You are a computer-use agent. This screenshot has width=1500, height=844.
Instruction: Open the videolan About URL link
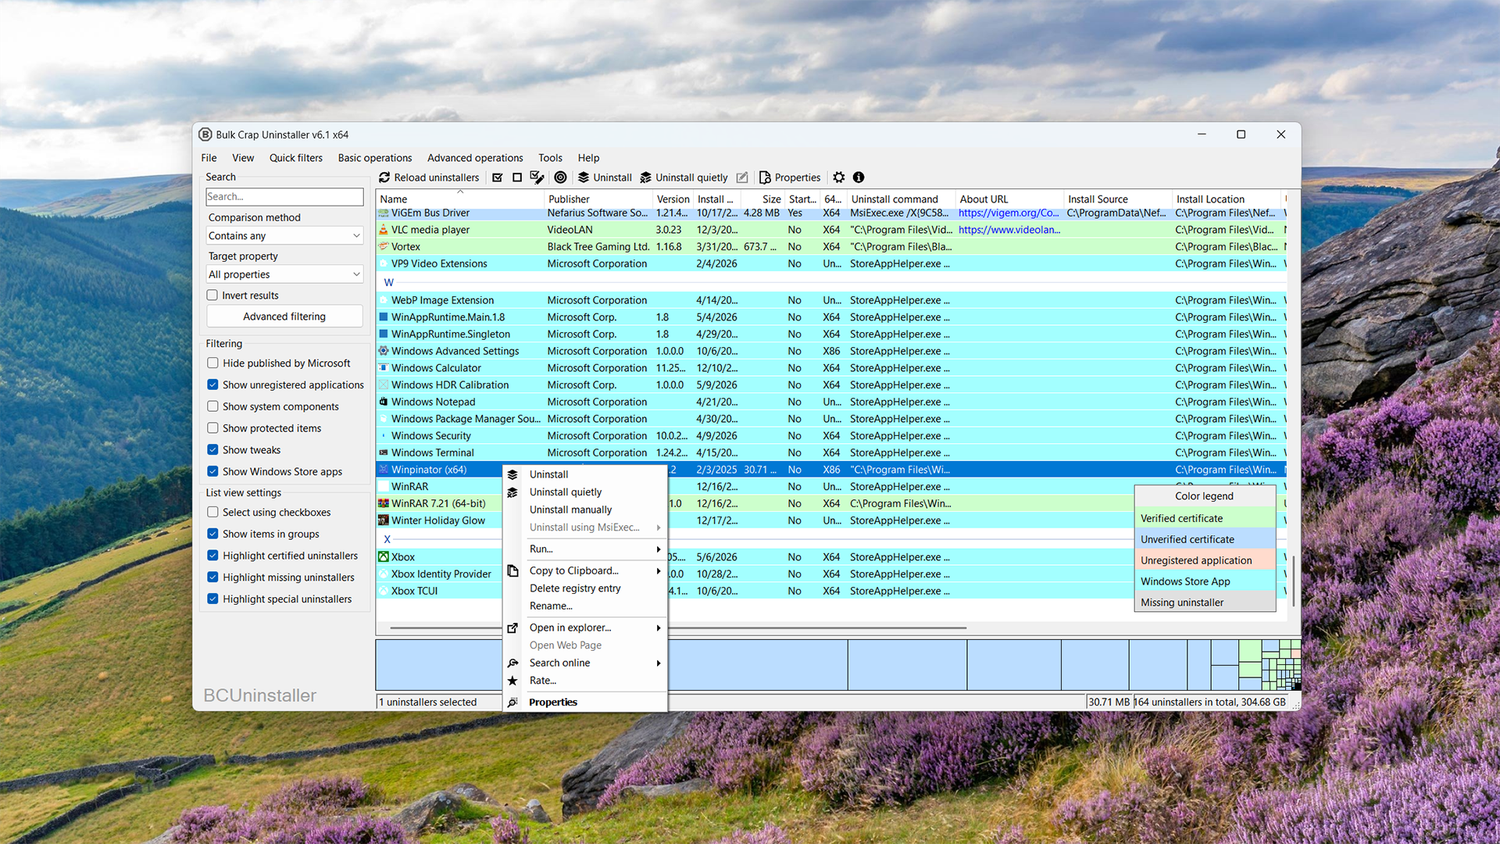[1009, 229]
